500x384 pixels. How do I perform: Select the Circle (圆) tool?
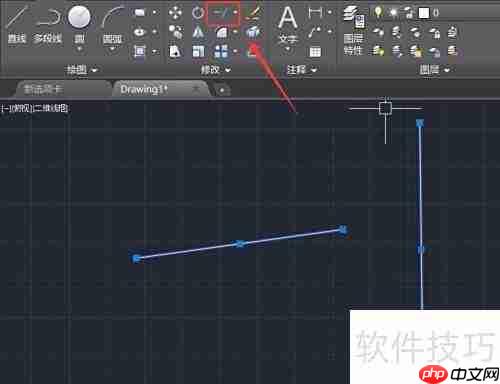click(x=79, y=23)
